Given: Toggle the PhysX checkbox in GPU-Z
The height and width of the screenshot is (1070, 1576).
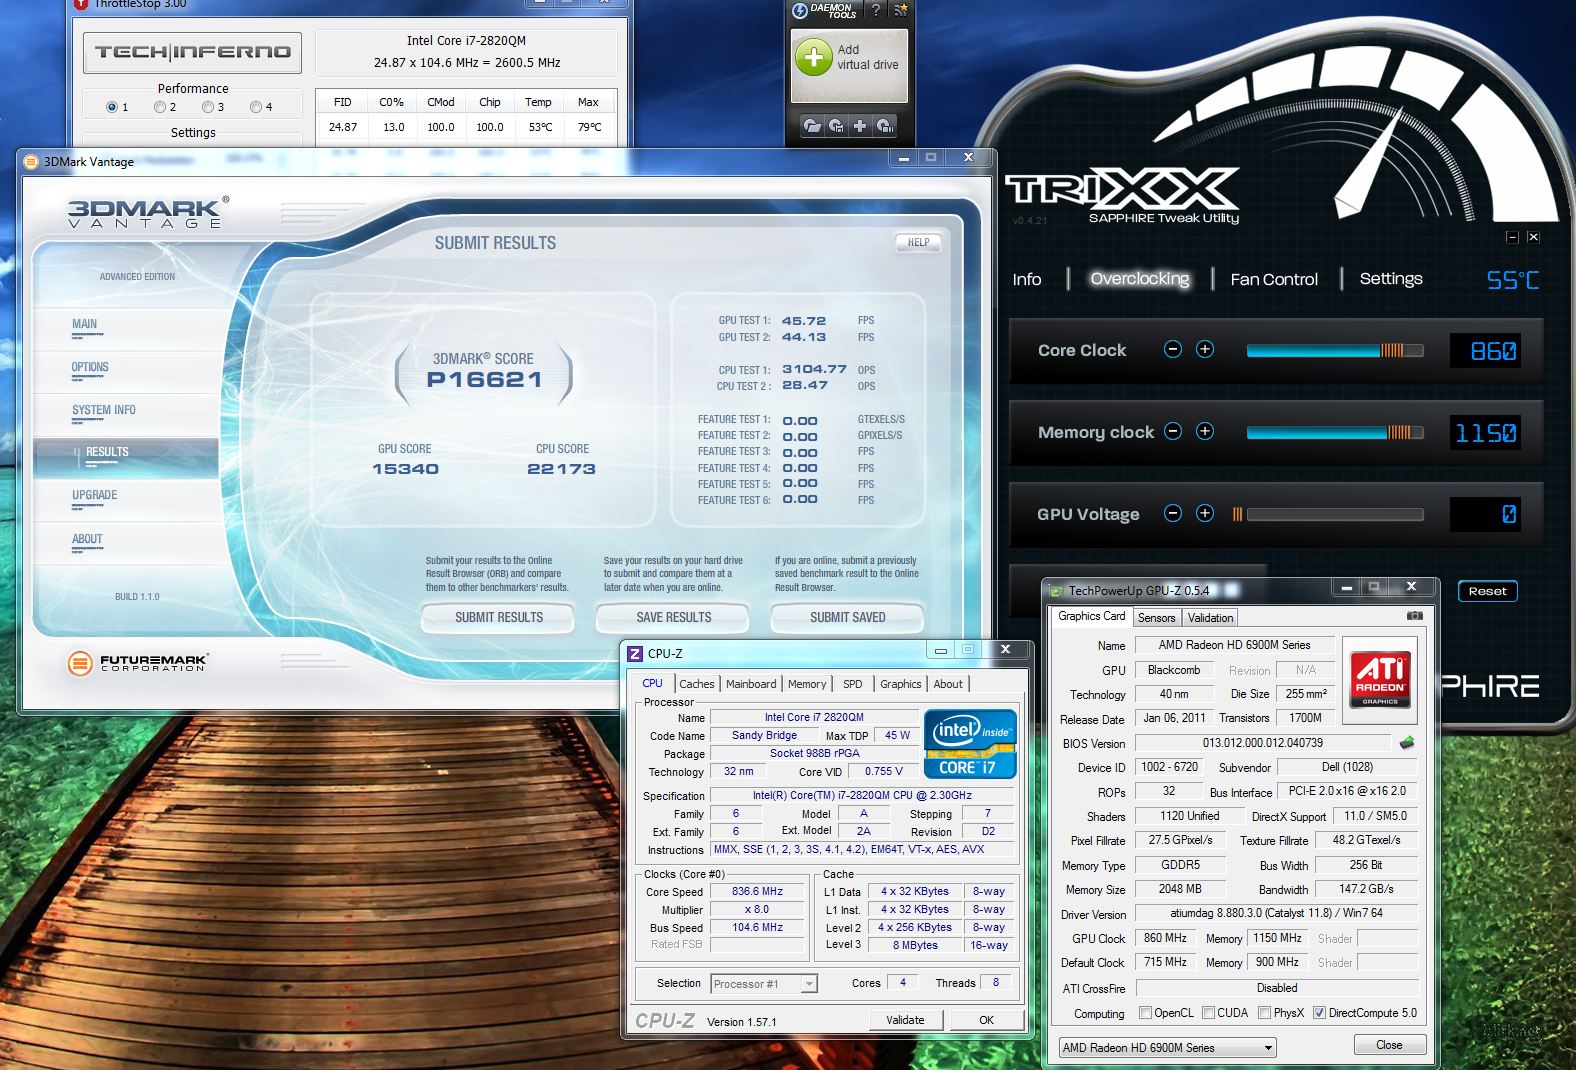Looking at the screenshot, I should [x=1265, y=1012].
